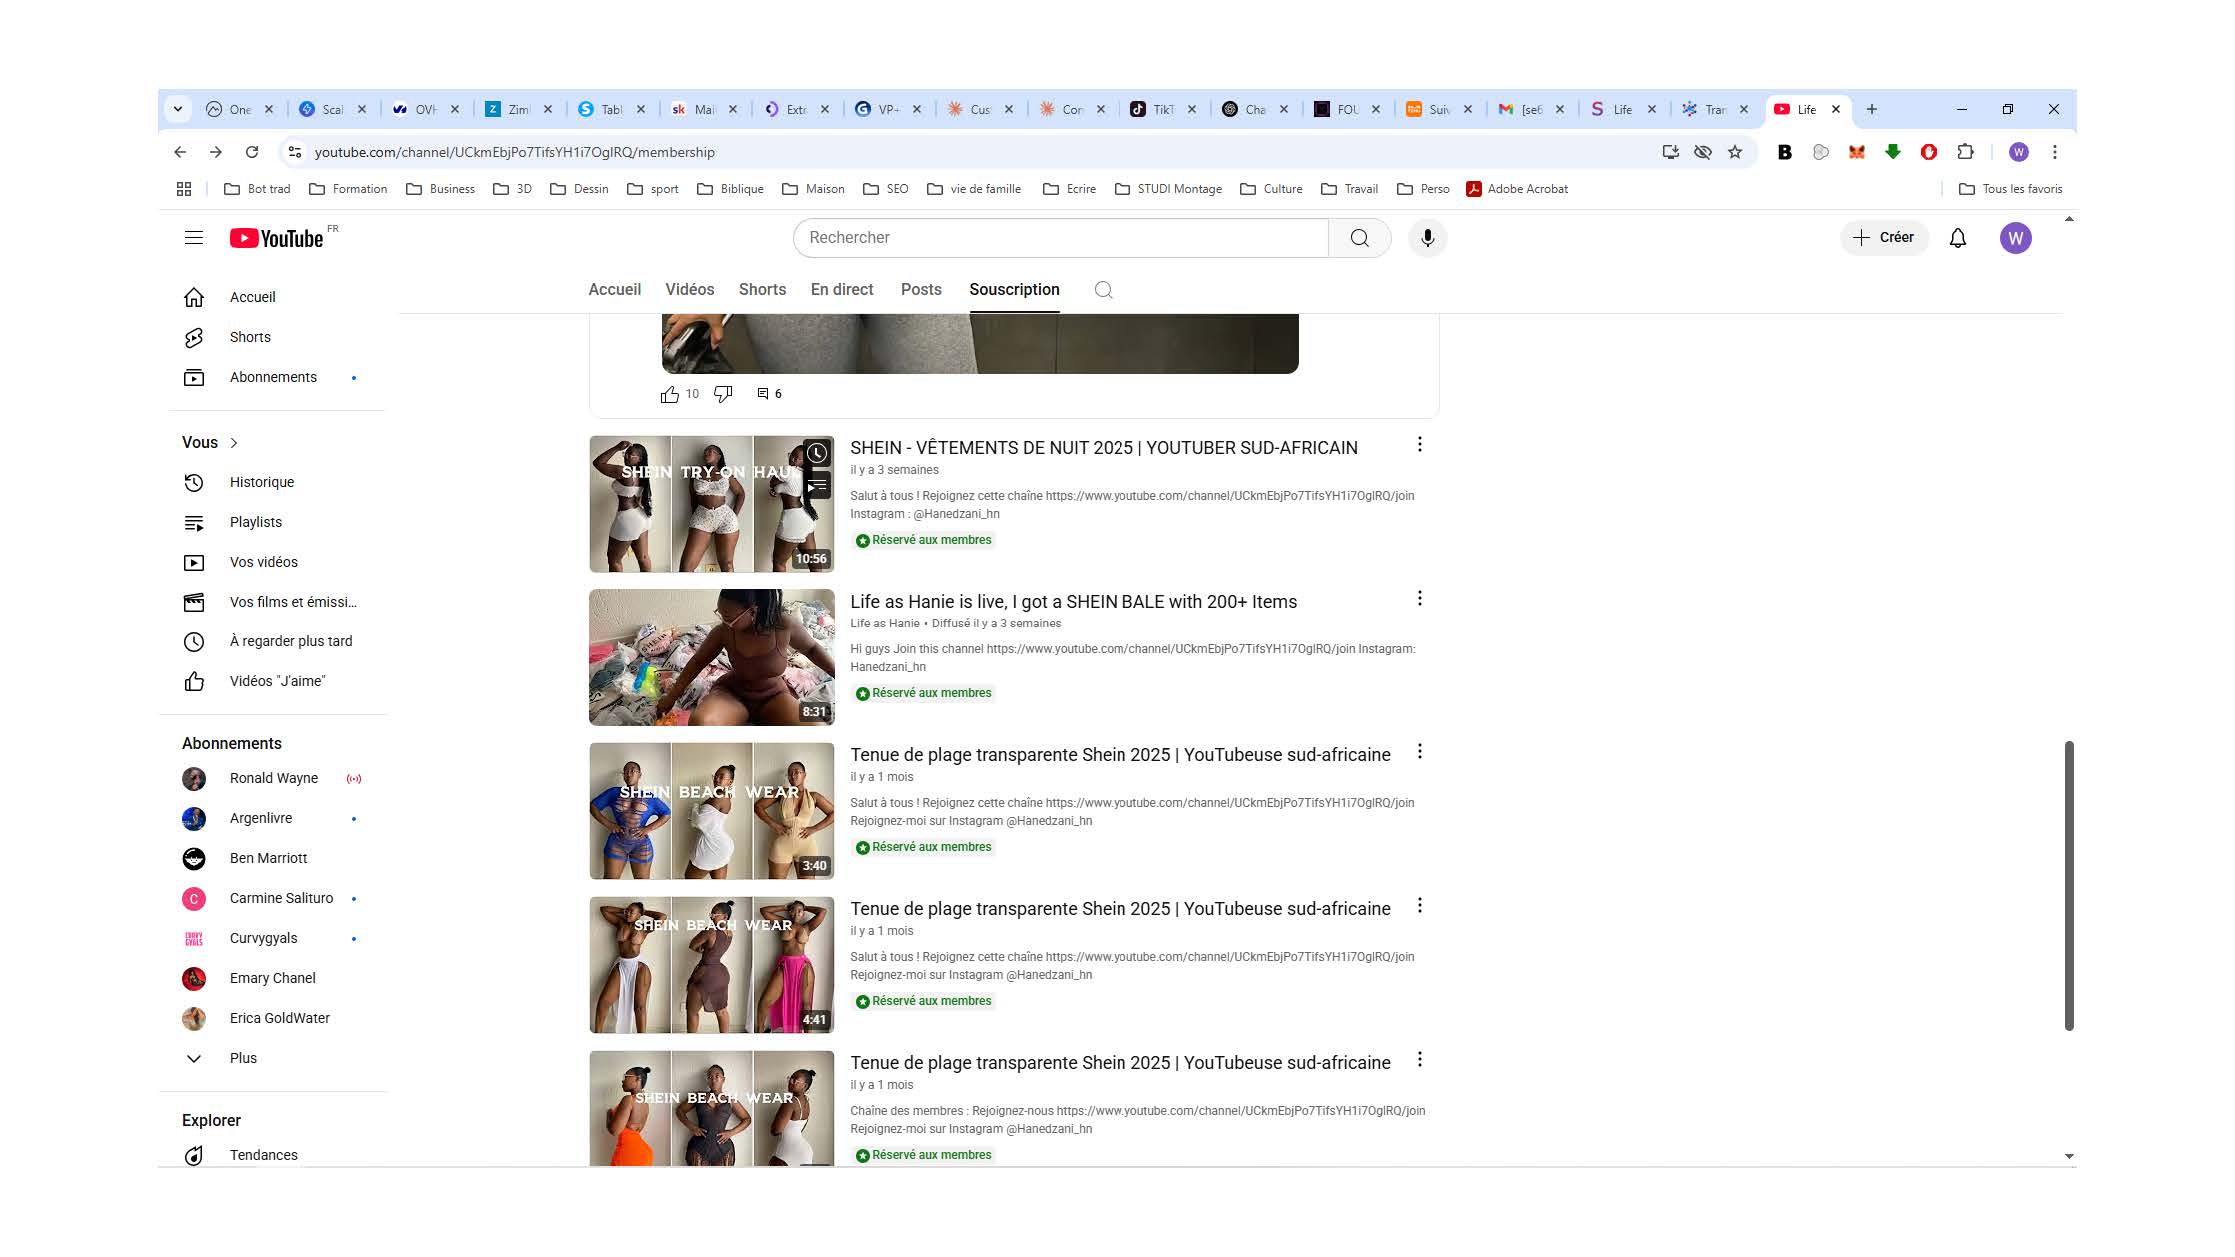
Task: Open Historique in the sidebar
Action: pyautogui.click(x=261, y=482)
